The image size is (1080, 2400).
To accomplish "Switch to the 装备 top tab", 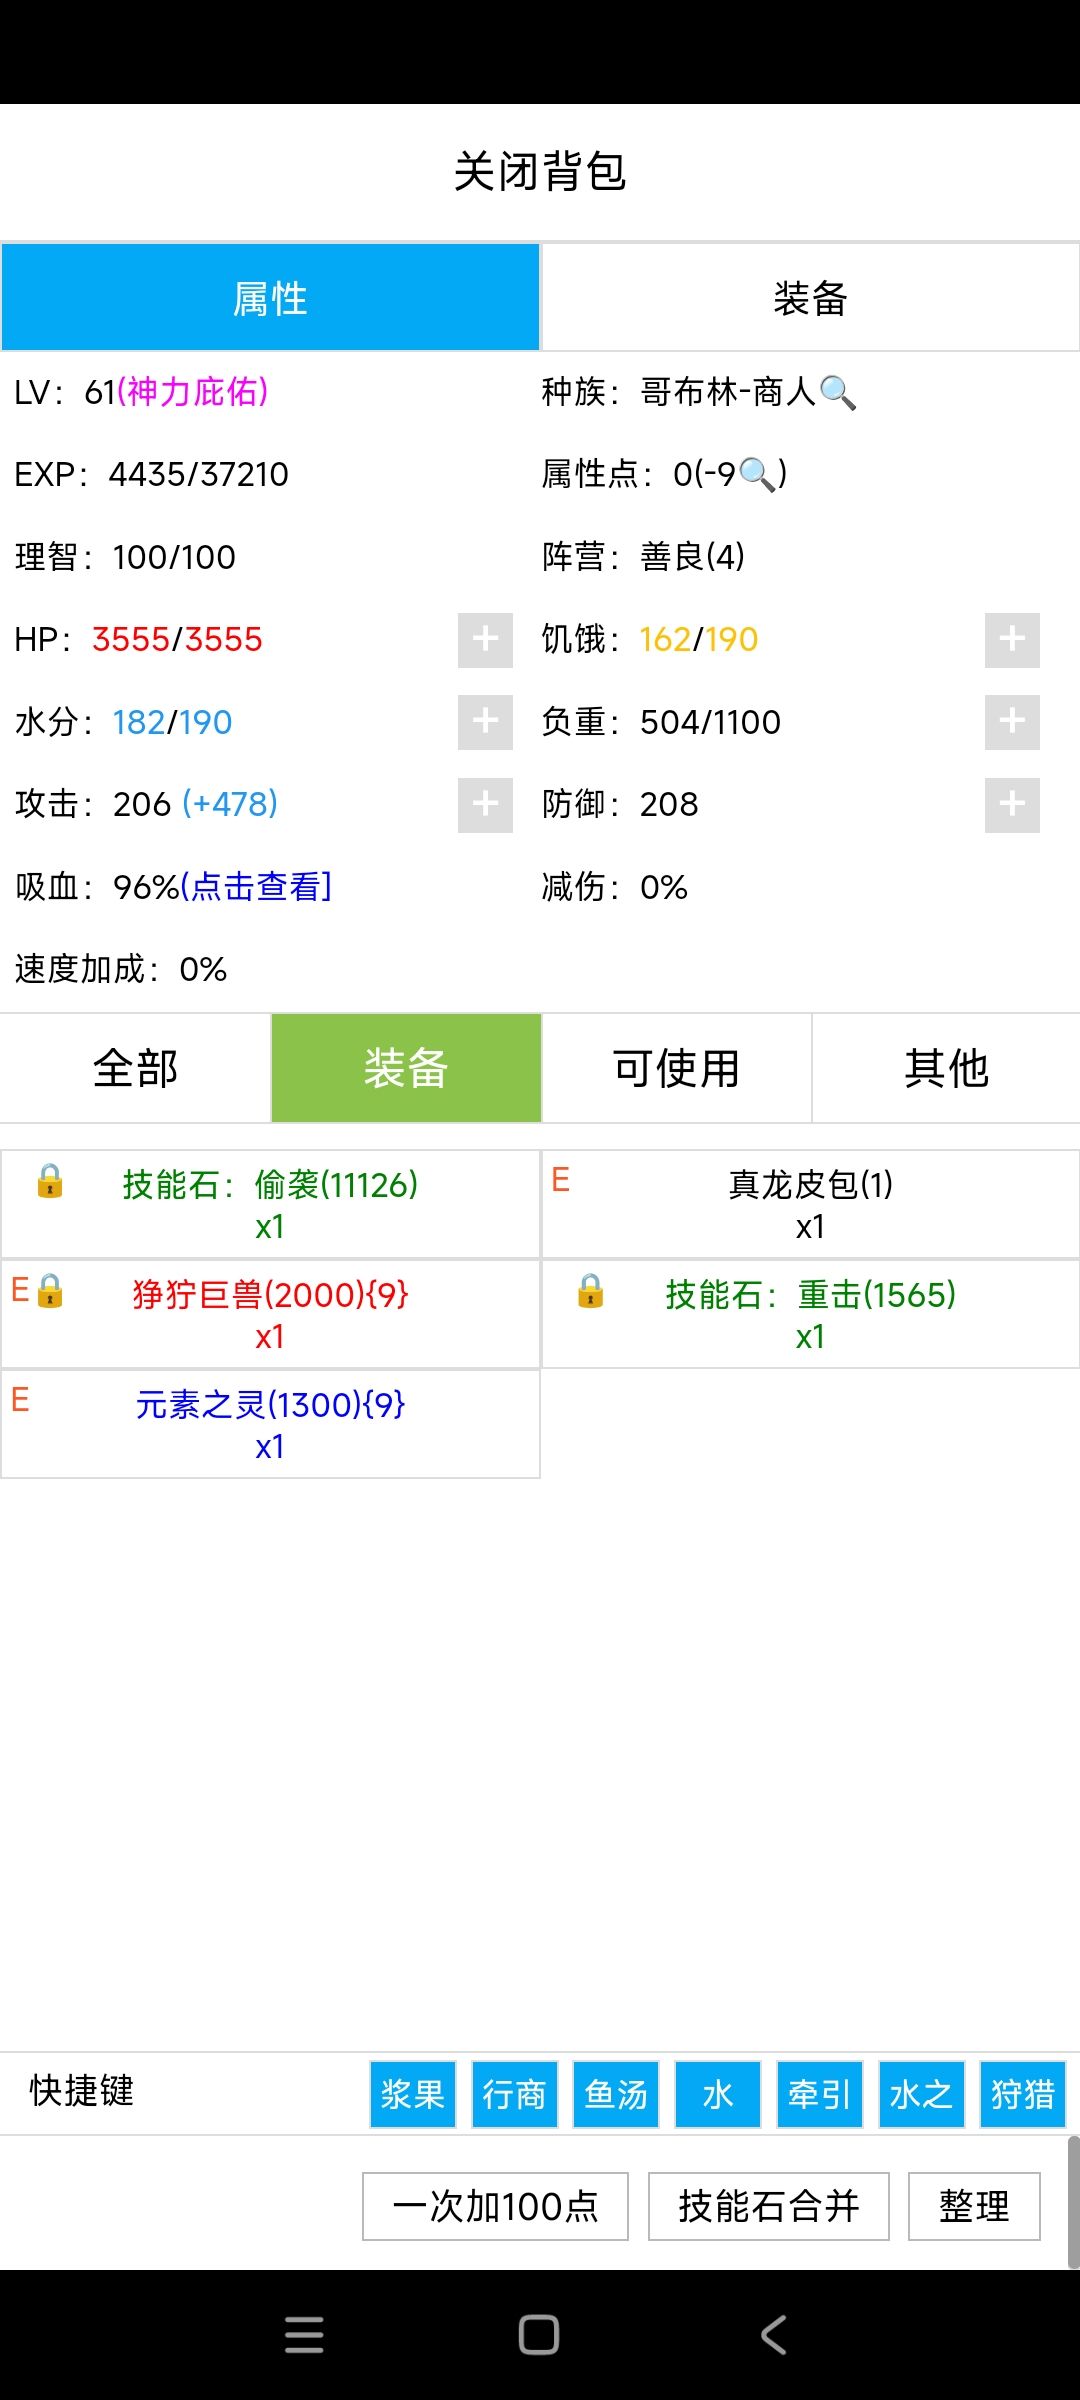I will (810, 298).
